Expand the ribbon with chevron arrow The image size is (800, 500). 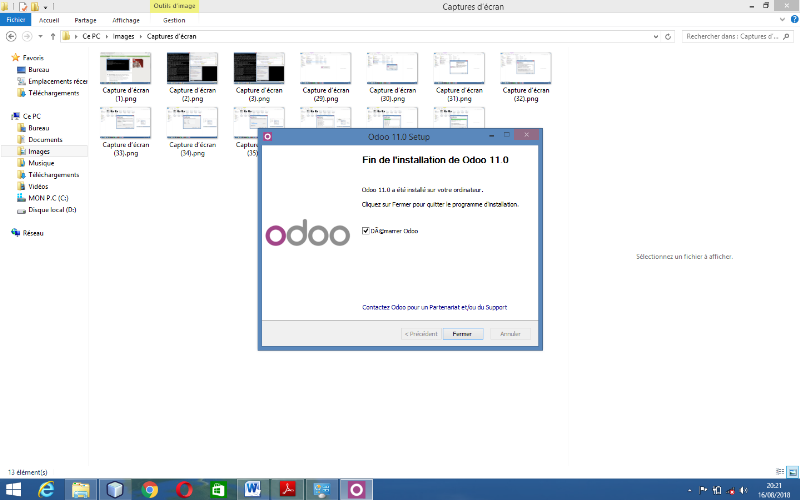(x=783, y=19)
